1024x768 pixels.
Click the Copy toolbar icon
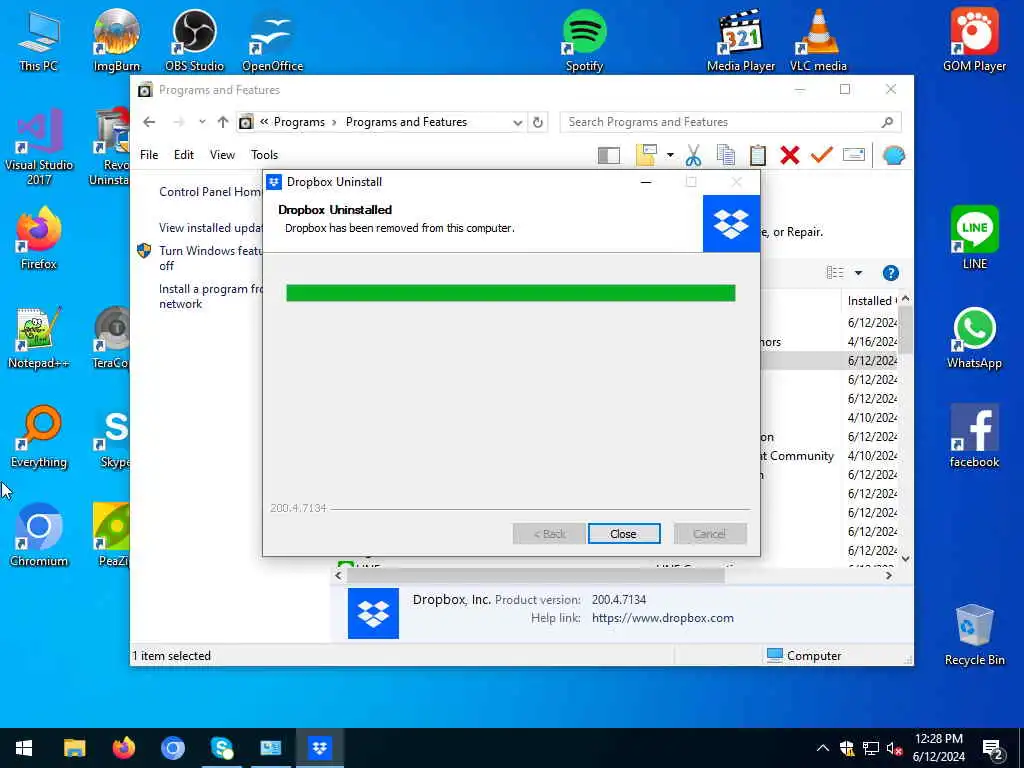click(726, 155)
